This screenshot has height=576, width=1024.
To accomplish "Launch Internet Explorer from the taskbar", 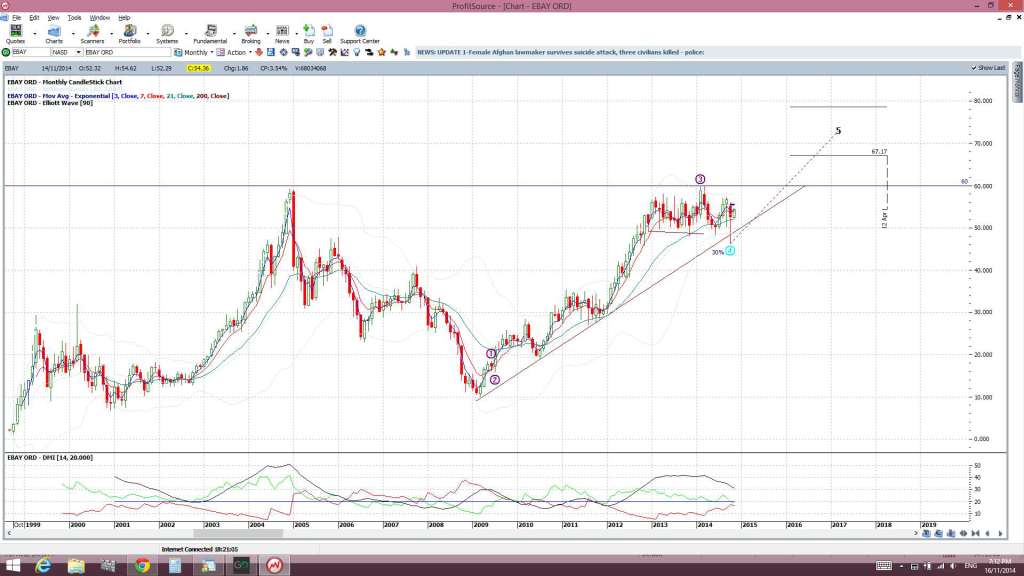I will pos(43,566).
